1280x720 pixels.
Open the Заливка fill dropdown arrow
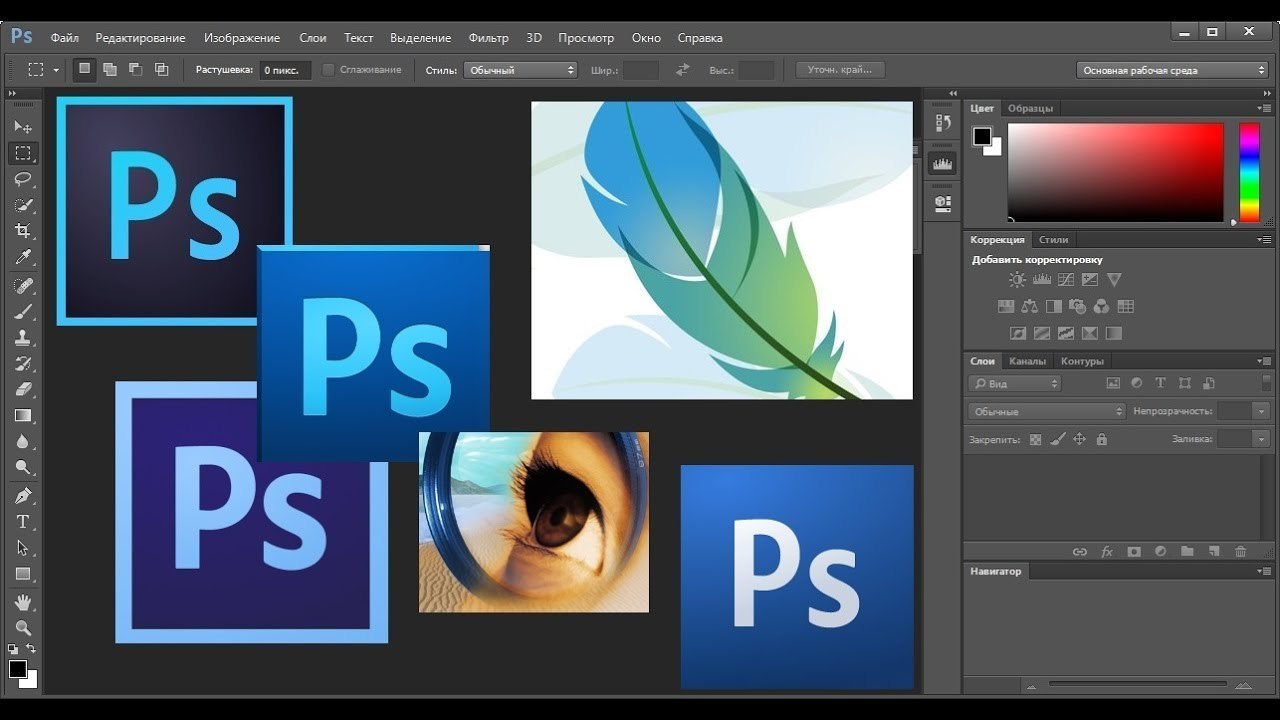tap(1262, 439)
